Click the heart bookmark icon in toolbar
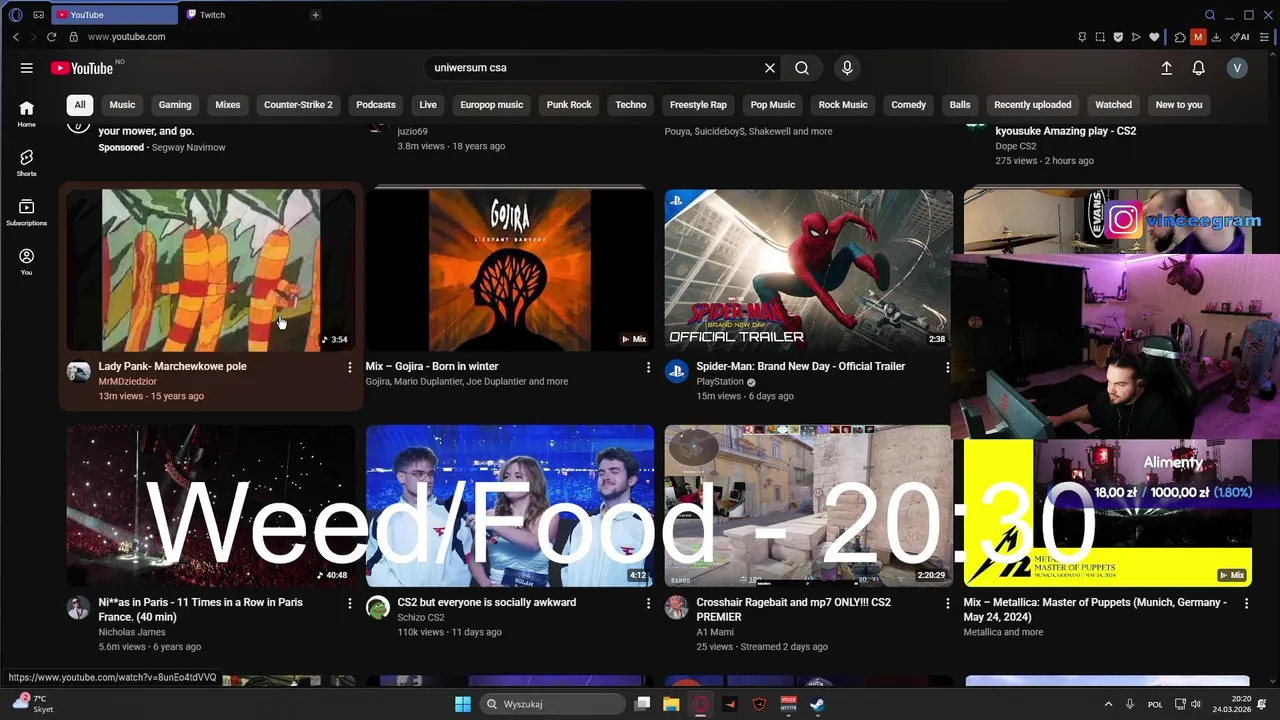 (x=1154, y=37)
